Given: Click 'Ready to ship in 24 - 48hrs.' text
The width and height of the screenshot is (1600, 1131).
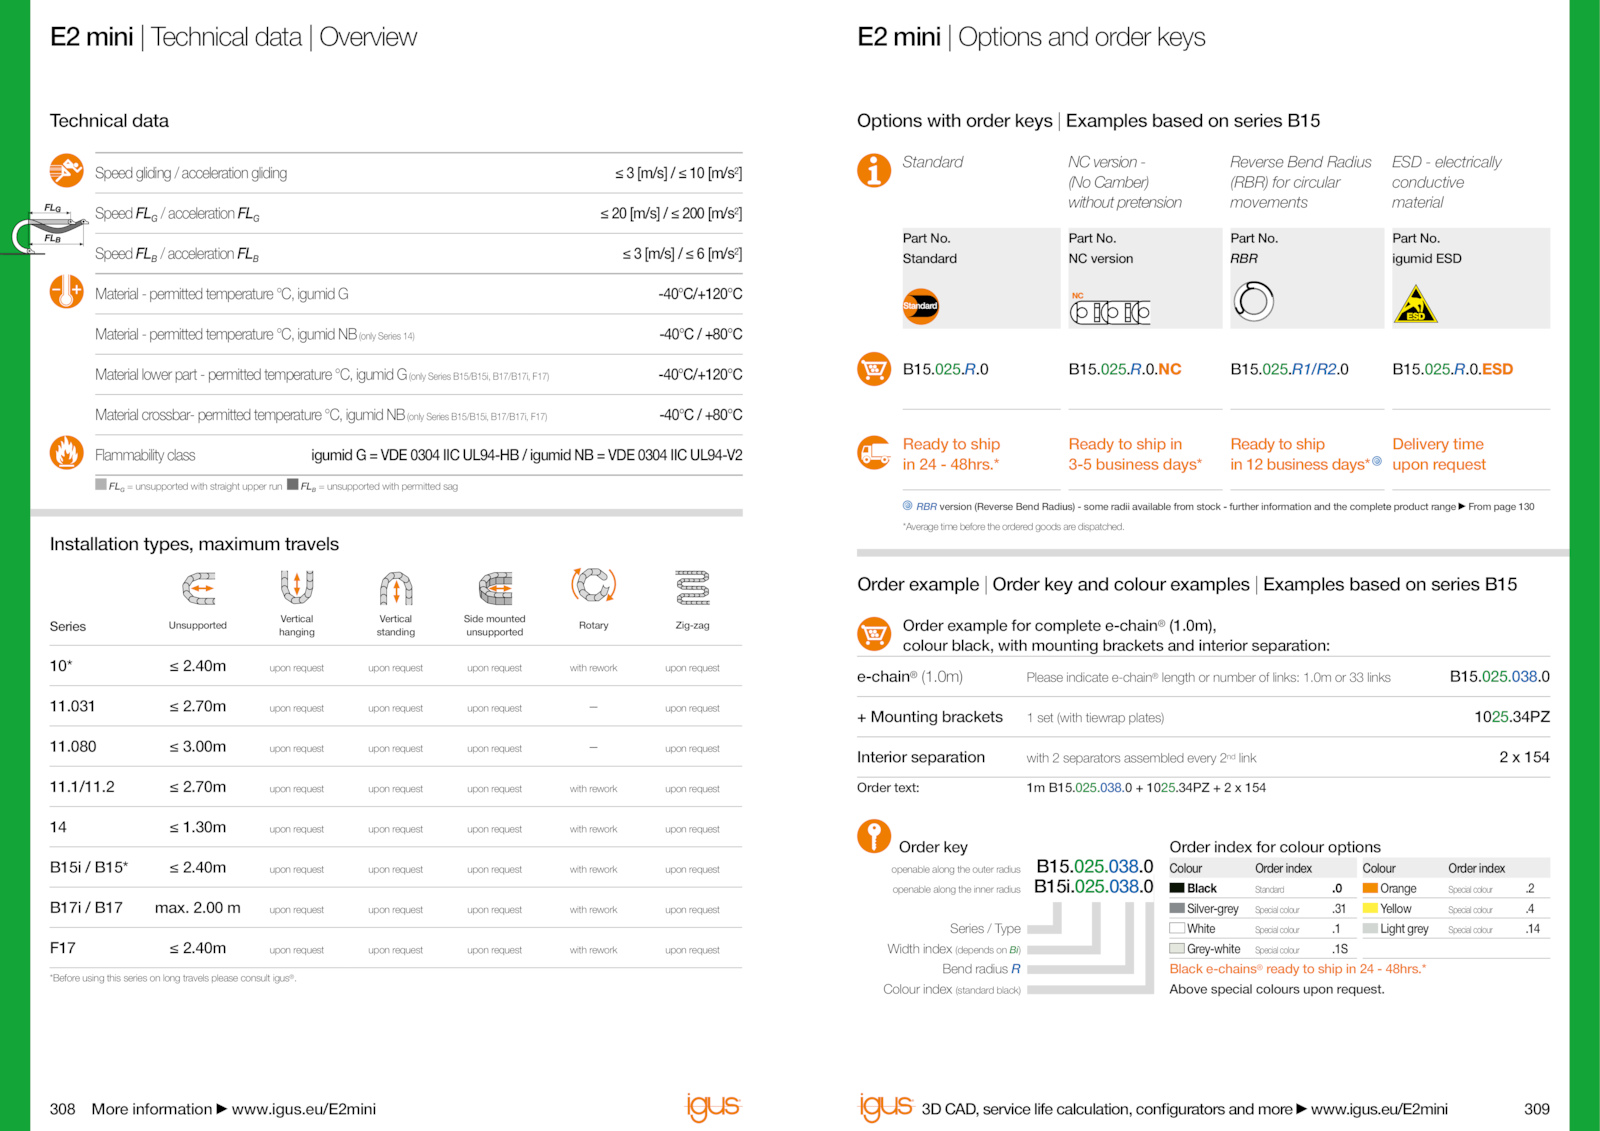Looking at the screenshot, I should pyautogui.click(x=951, y=454).
